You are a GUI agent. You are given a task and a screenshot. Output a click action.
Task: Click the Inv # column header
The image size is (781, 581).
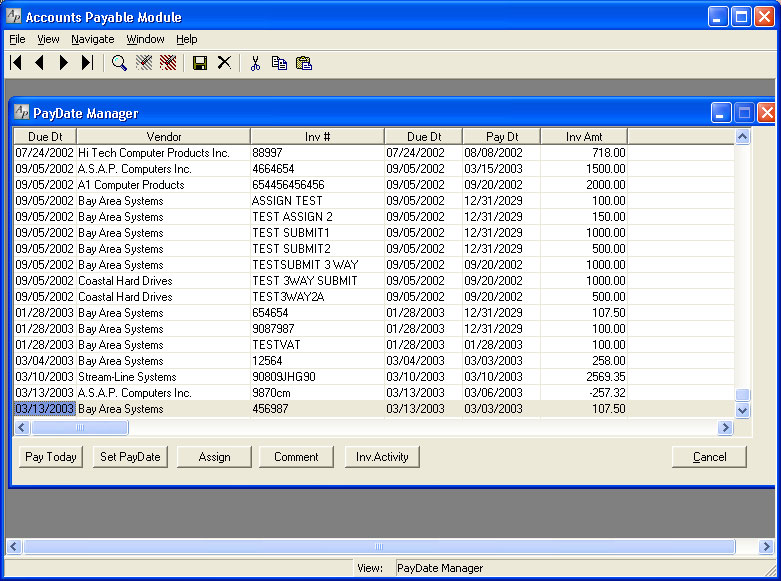tap(317, 137)
